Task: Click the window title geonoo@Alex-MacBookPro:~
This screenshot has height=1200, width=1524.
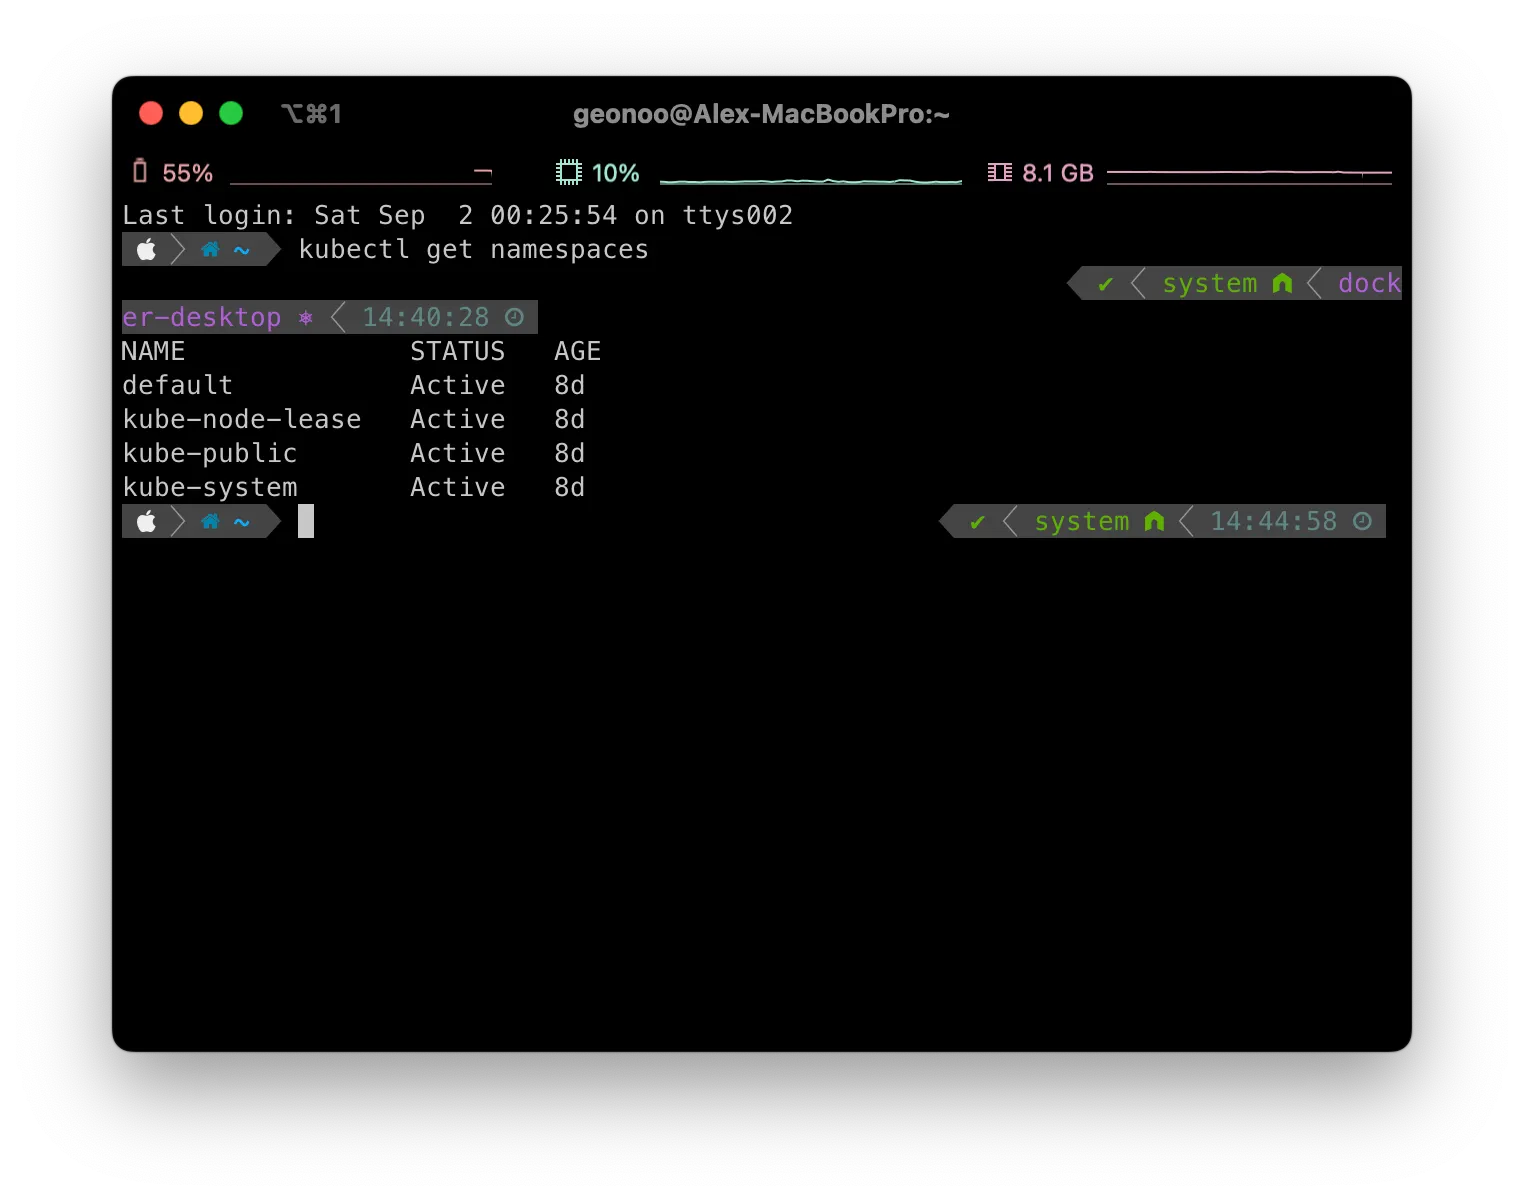Action: pos(761,114)
